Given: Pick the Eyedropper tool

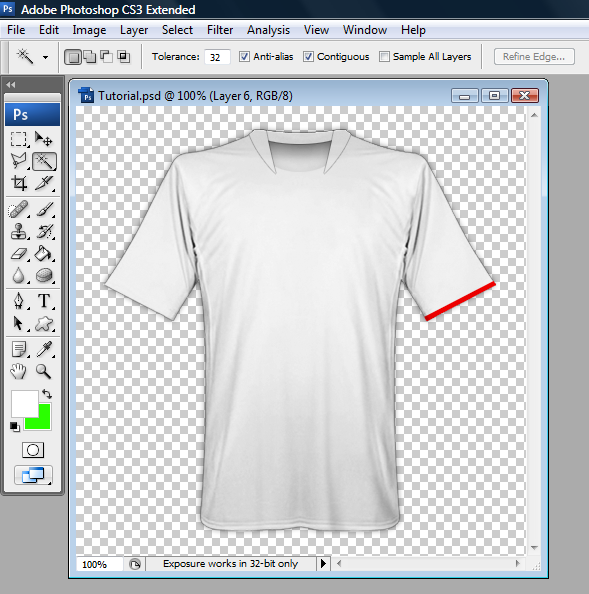Looking at the screenshot, I should click(44, 349).
